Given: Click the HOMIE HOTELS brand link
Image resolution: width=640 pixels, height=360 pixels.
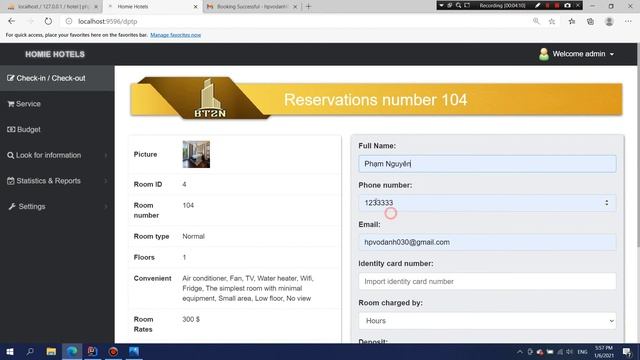Looking at the screenshot, I should click(55, 54).
